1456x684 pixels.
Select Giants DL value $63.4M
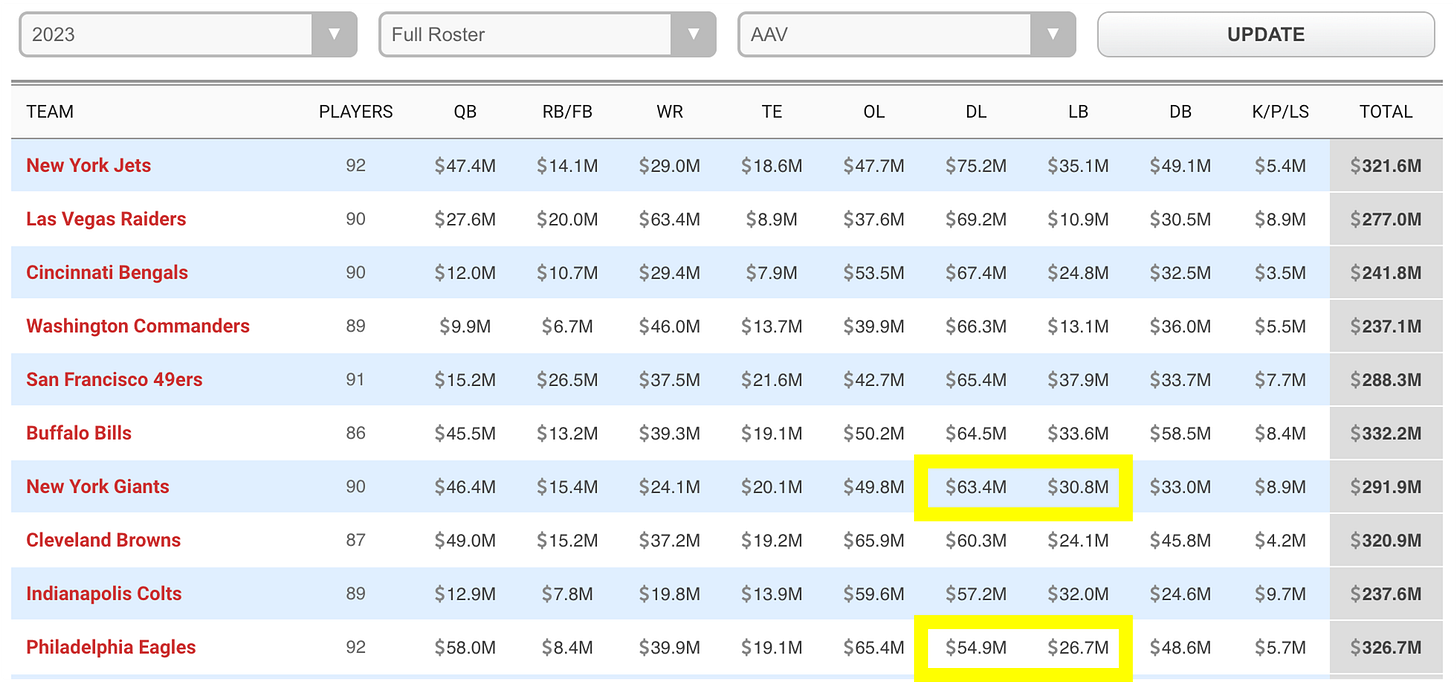point(976,487)
